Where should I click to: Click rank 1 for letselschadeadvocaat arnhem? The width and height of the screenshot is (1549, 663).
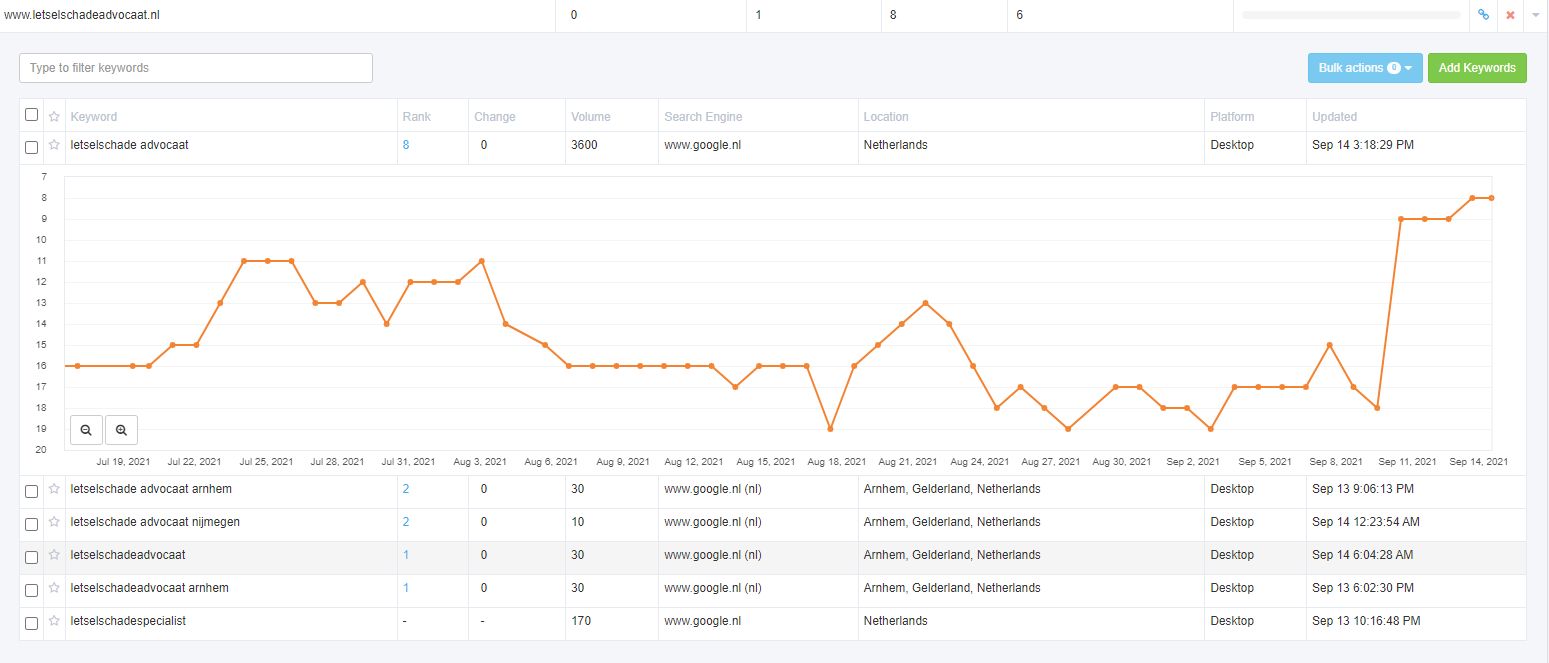406,588
